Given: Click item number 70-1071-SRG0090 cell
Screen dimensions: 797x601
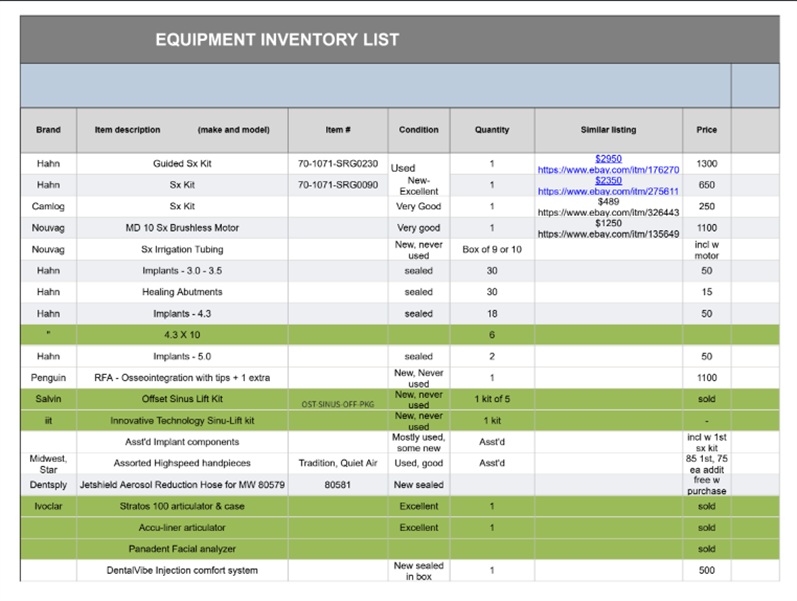Looking at the screenshot, I should (x=338, y=185).
